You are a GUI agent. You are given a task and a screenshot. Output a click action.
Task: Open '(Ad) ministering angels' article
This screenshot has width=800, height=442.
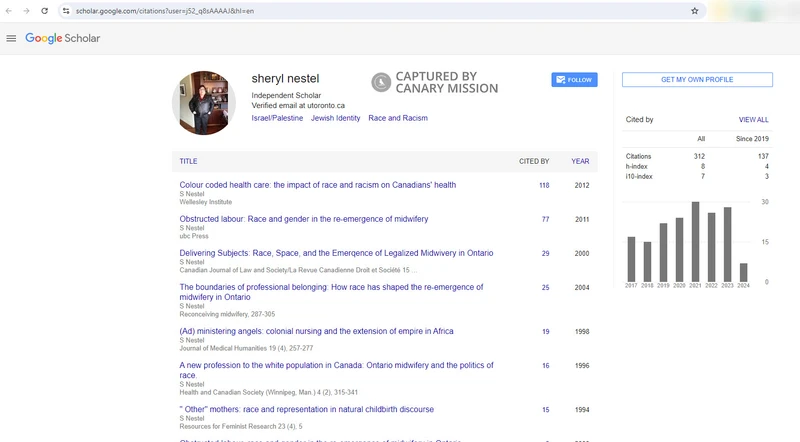click(x=316, y=331)
